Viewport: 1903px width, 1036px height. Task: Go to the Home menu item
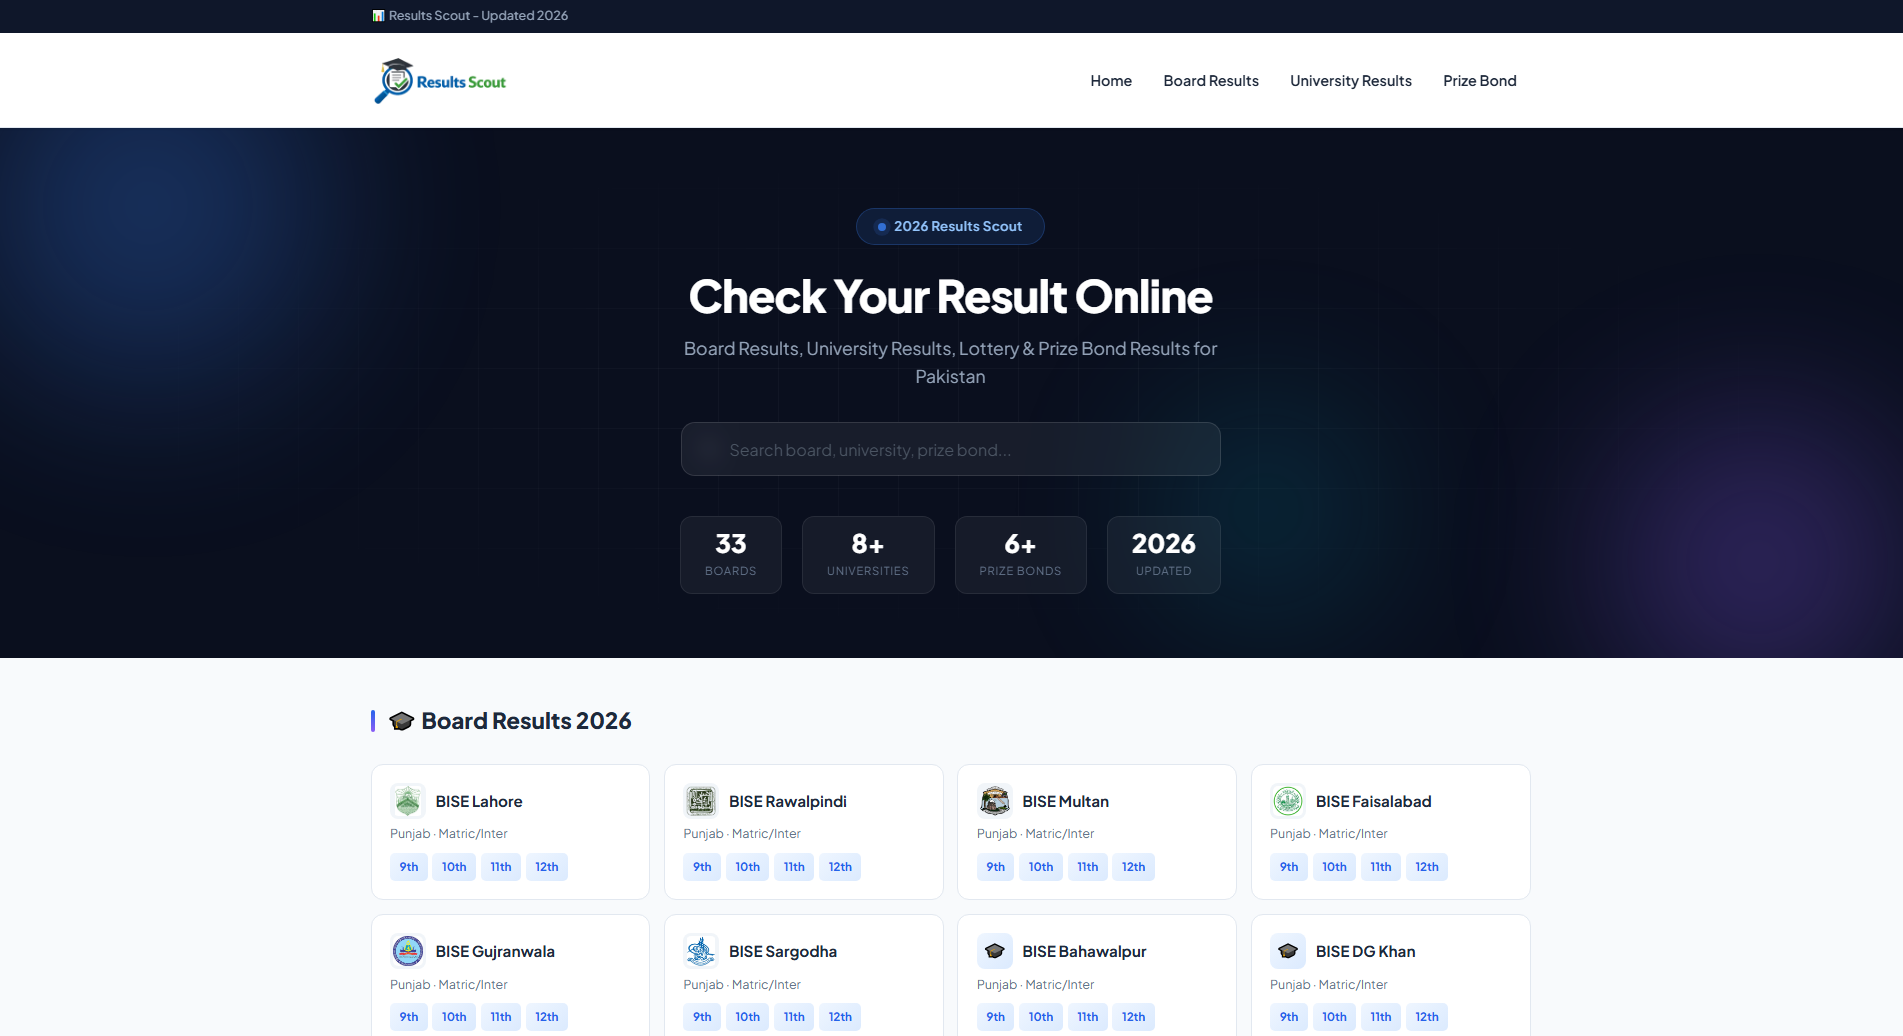(1111, 81)
